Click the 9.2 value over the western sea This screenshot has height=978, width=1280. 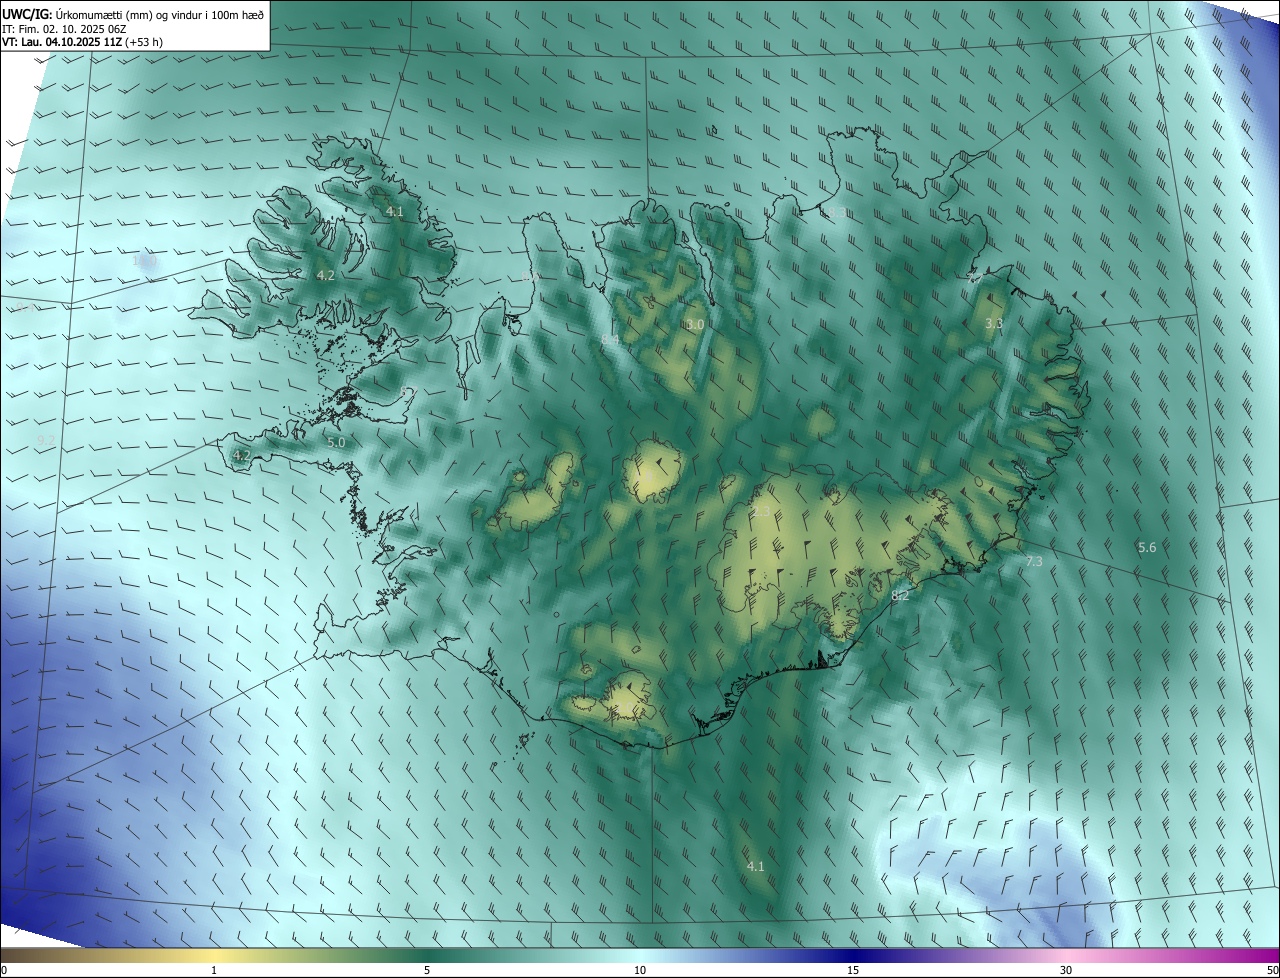point(46,440)
